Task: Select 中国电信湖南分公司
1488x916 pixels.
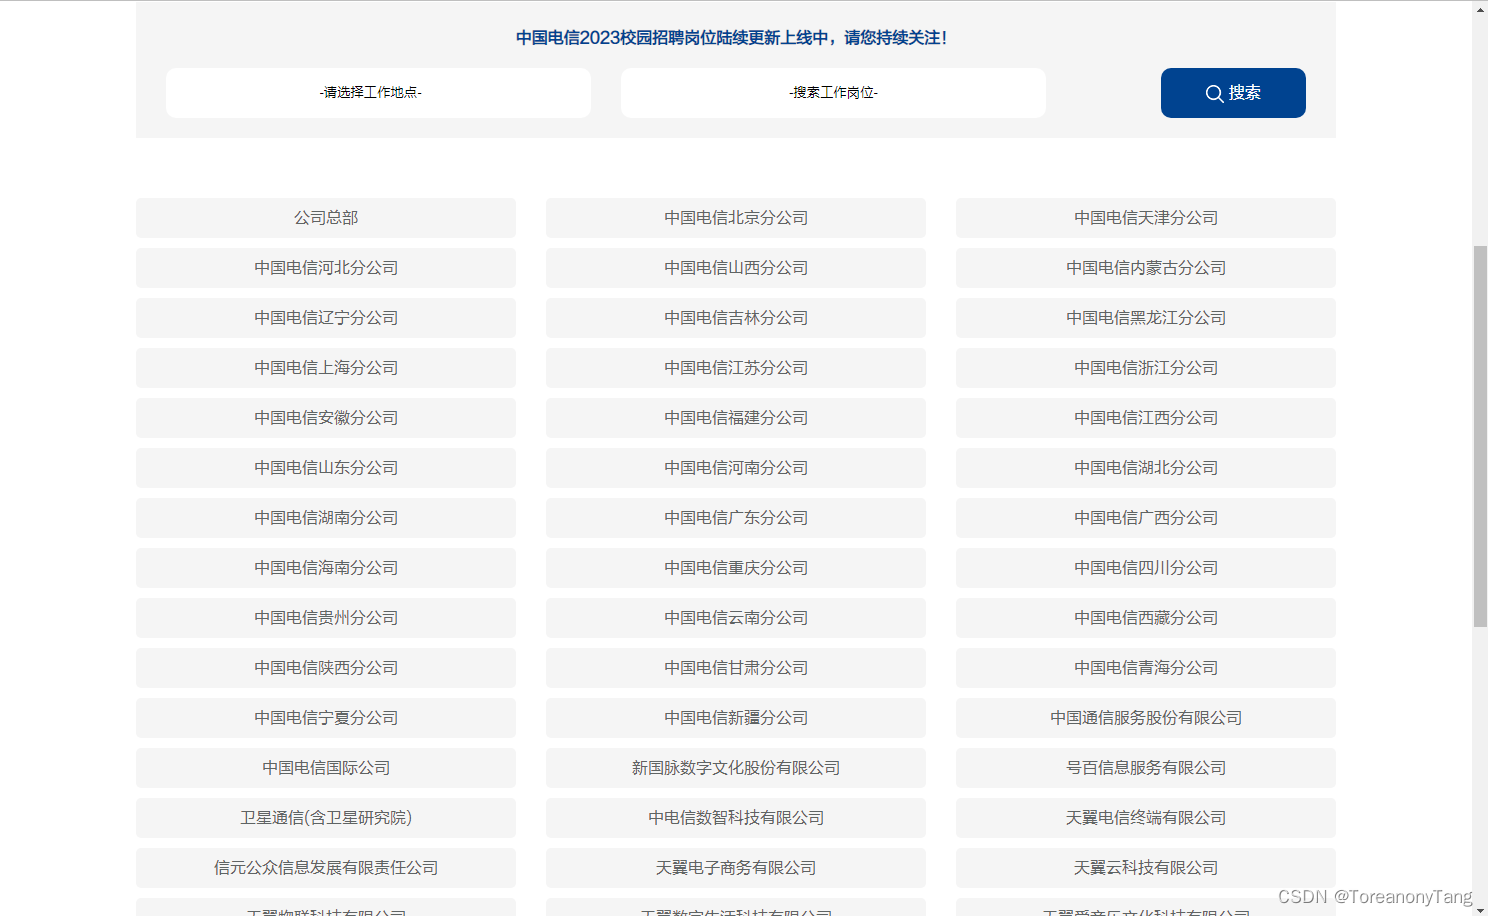Action: (x=326, y=518)
